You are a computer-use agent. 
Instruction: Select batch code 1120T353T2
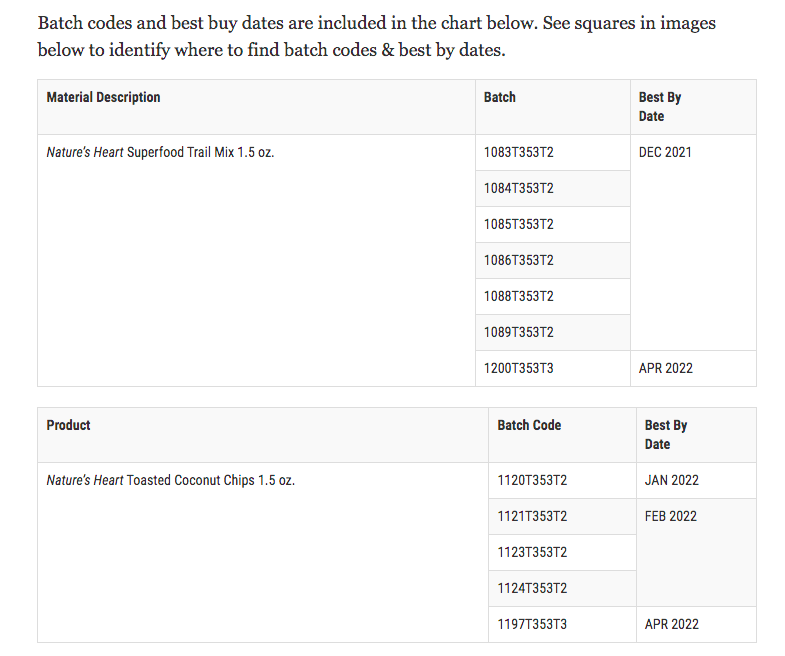[x=532, y=480]
